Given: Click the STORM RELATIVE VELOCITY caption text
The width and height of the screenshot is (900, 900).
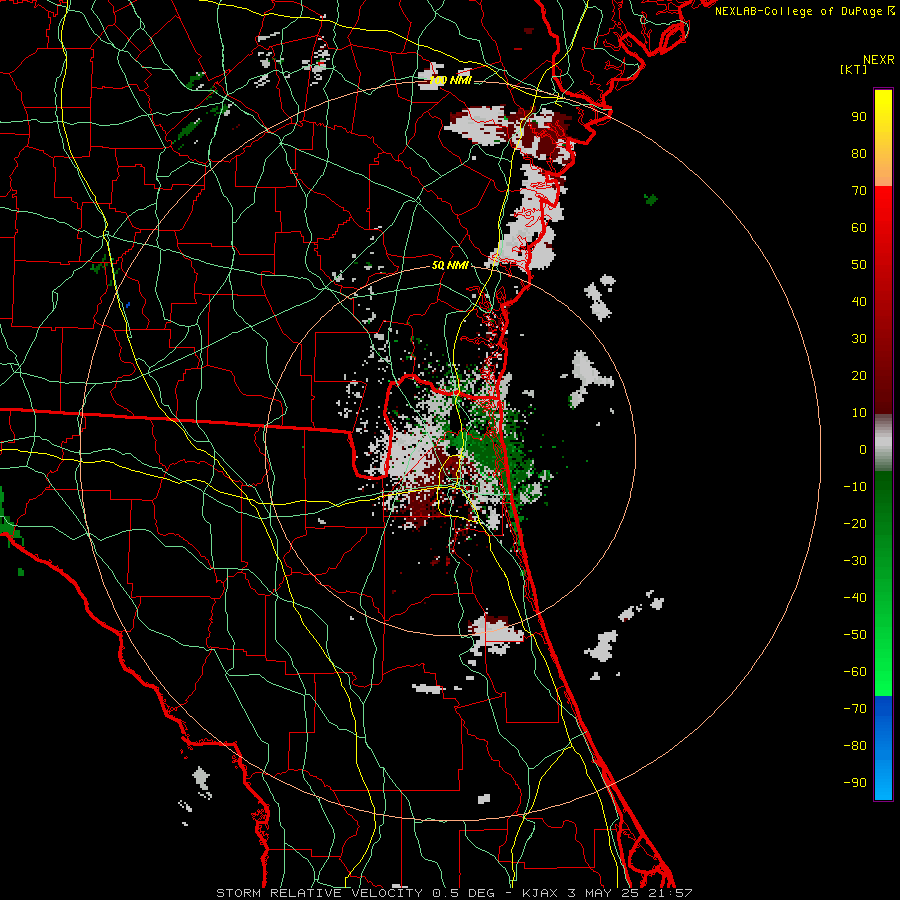Looking at the screenshot, I should coord(319,893).
